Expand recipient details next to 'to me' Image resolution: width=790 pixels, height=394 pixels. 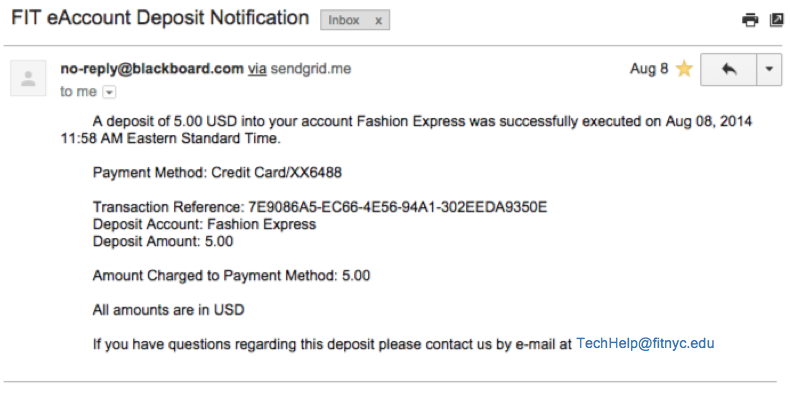coord(109,93)
